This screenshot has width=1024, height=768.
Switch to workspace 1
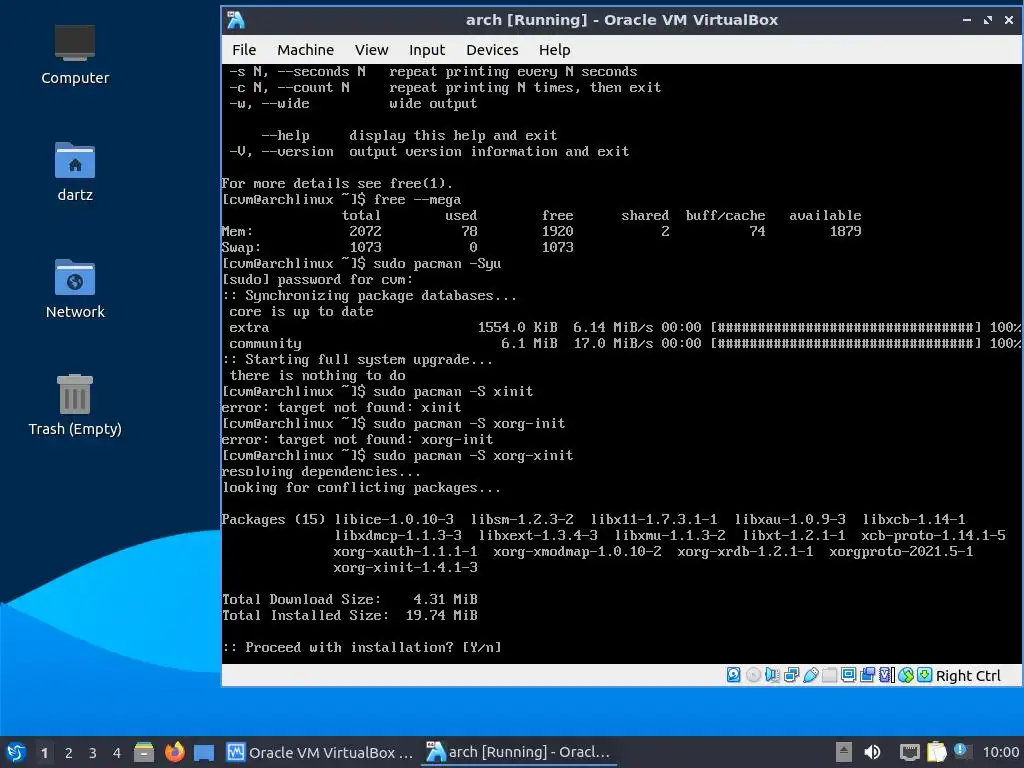click(44, 753)
